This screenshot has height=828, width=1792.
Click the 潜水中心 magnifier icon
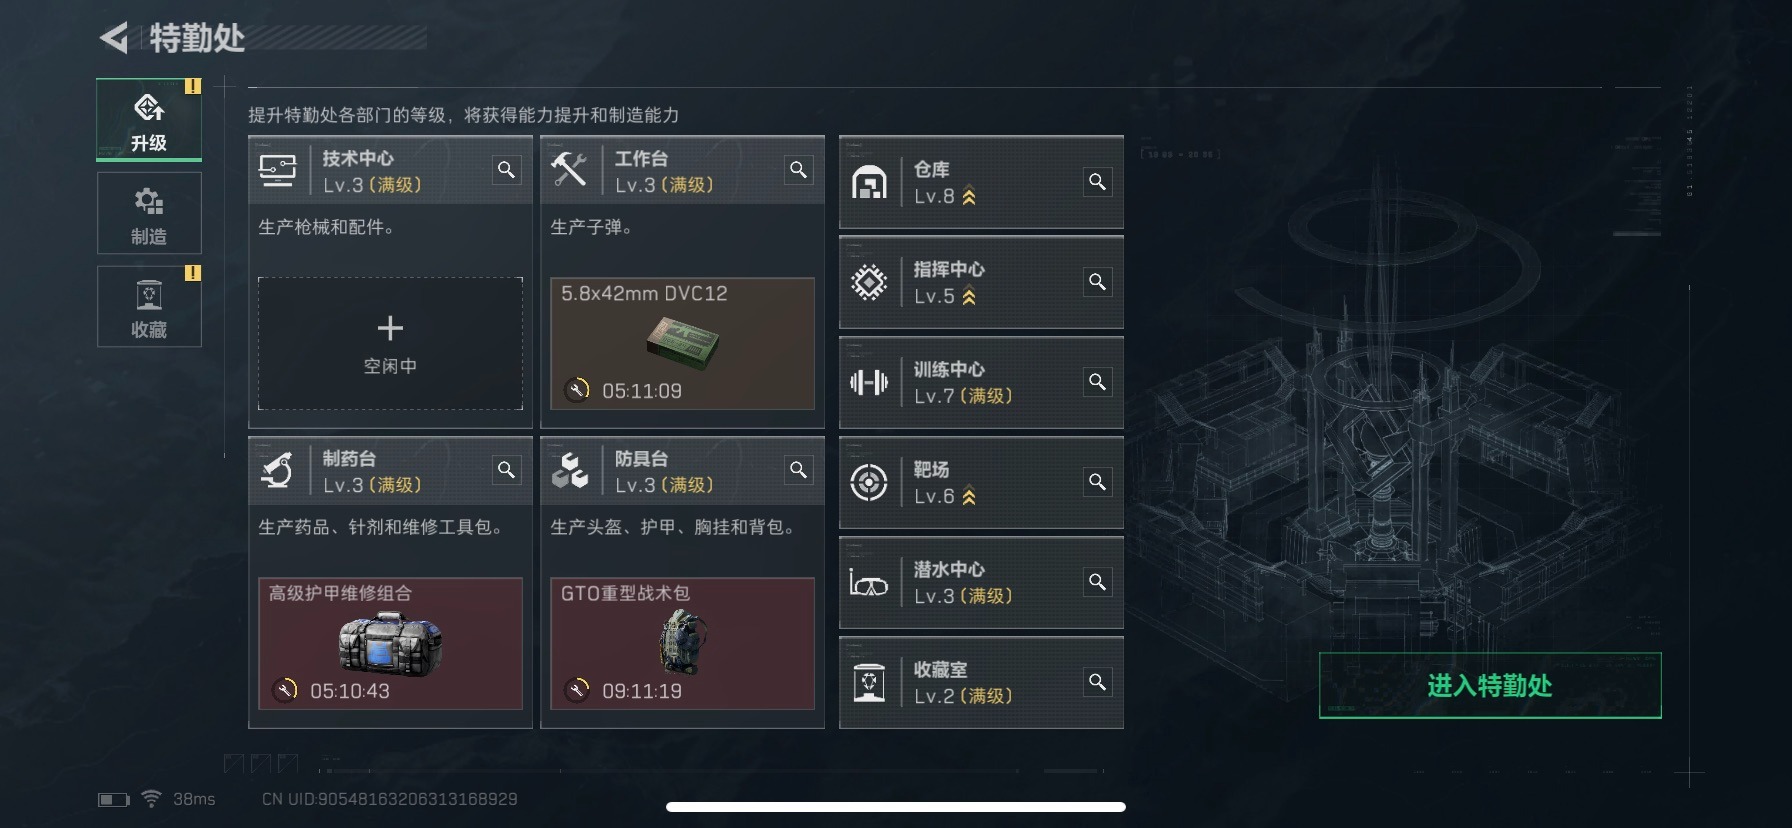click(1097, 582)
